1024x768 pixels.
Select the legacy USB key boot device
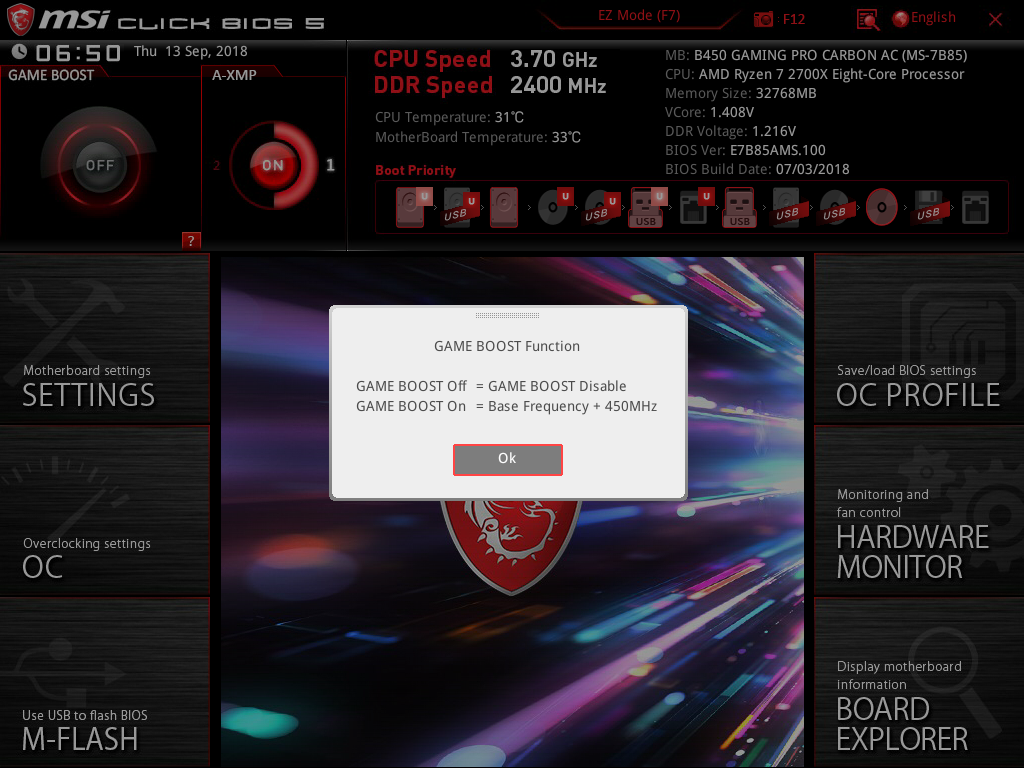point(739,207)
